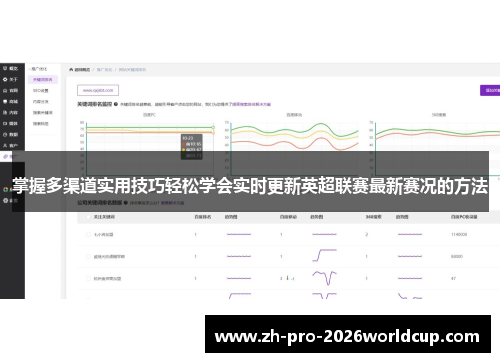Viewport: 500px width, 362px height.
Task: Open step-up mobile trend sparkline in 68000 row
Action: (x=324, y=255)
